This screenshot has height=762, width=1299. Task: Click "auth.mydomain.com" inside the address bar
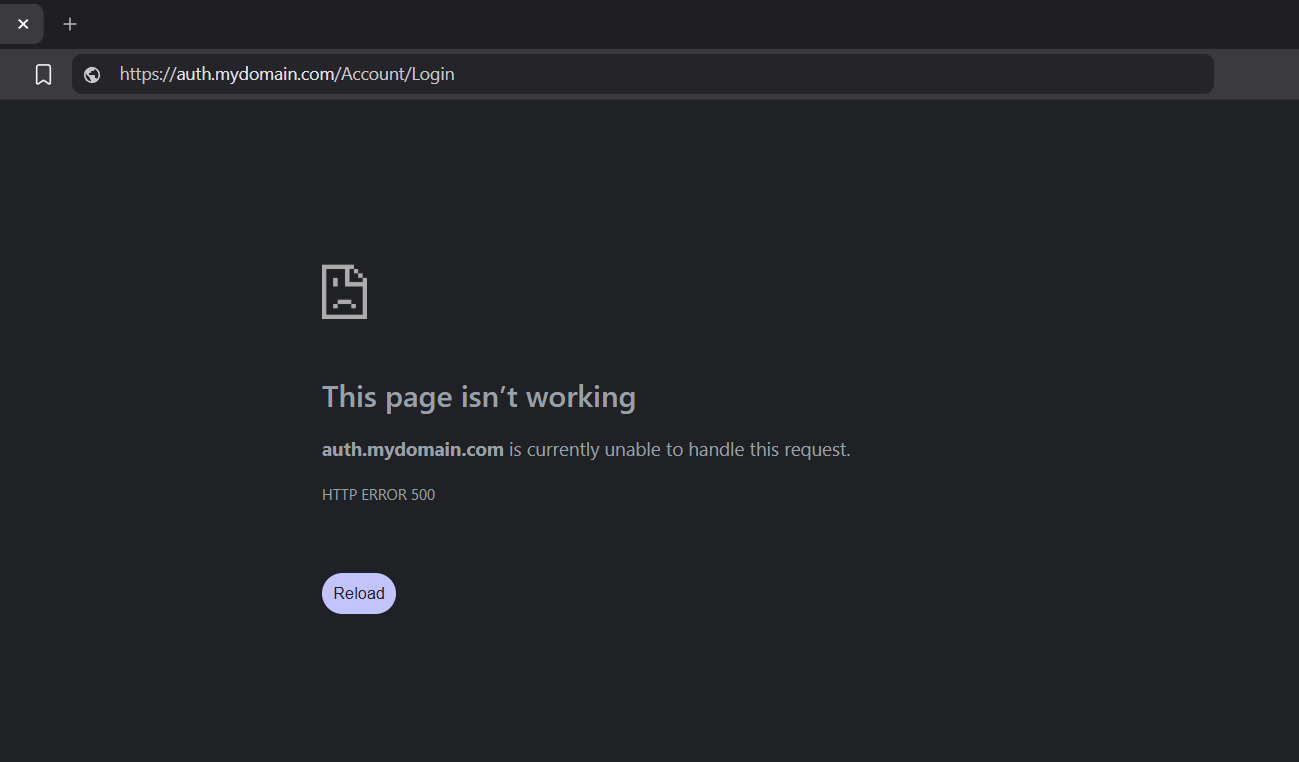(256, 74)
